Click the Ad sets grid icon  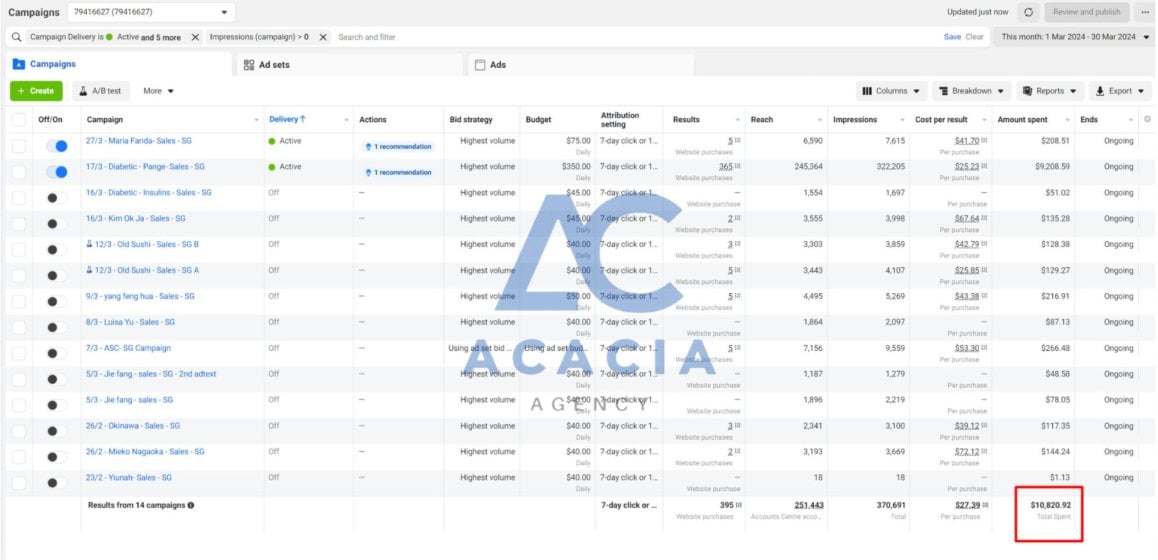pos(249,65)
